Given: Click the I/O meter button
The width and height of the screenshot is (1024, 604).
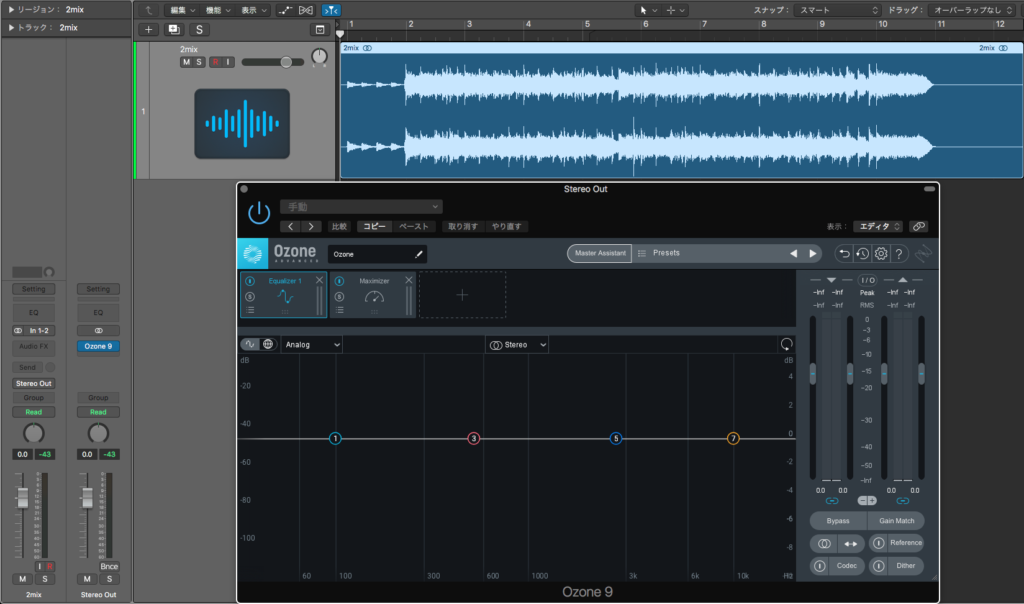Looking at the screenshot, I should click(867, 280).
